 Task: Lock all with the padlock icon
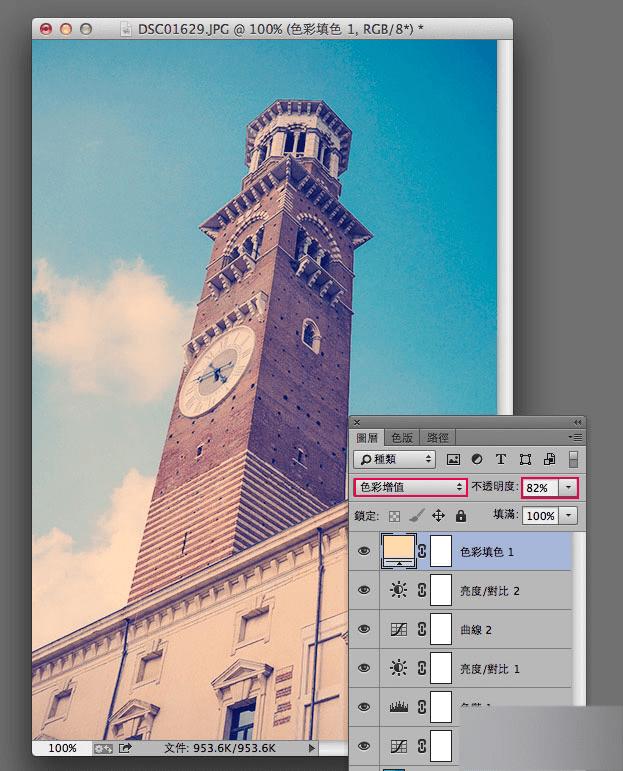(461, 516)
